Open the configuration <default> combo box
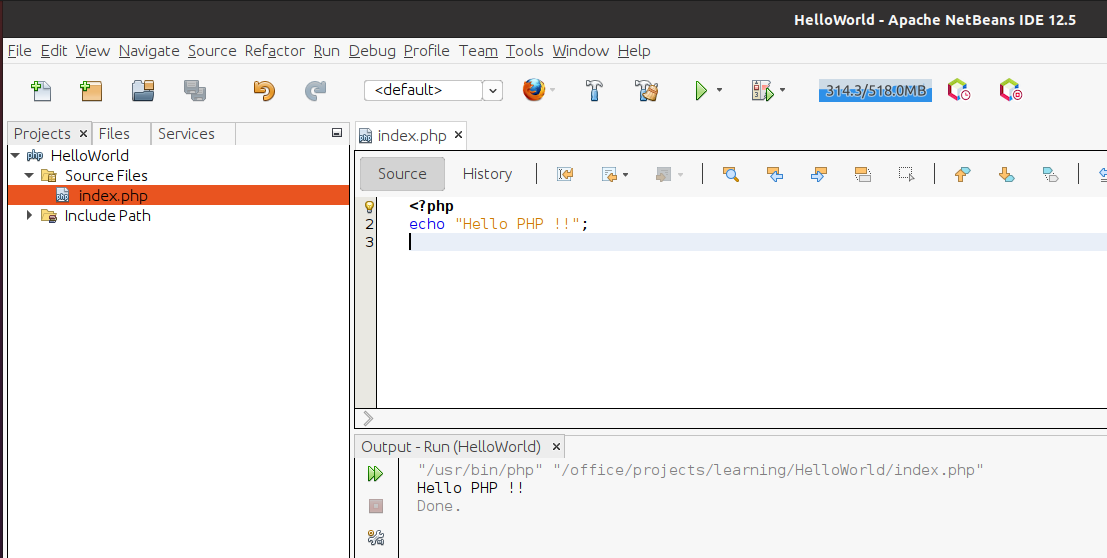Image resolution: width=1107 pixels, height=558 pixels. (x=433, y=90)
